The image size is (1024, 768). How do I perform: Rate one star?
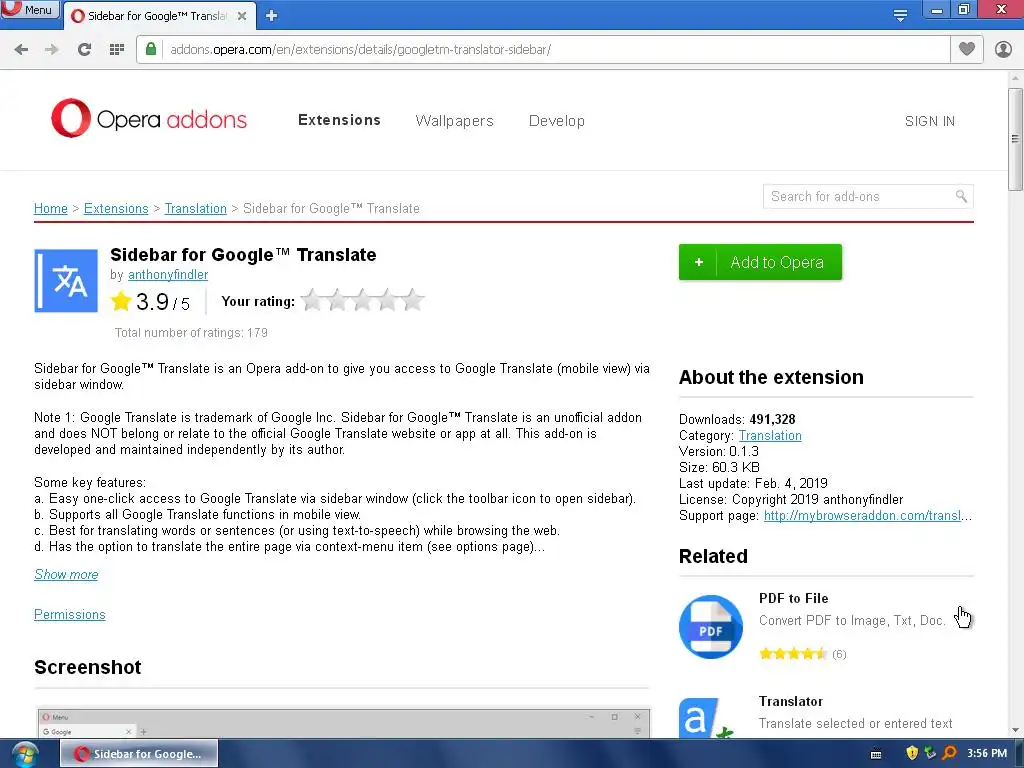[x=312, y=300]
